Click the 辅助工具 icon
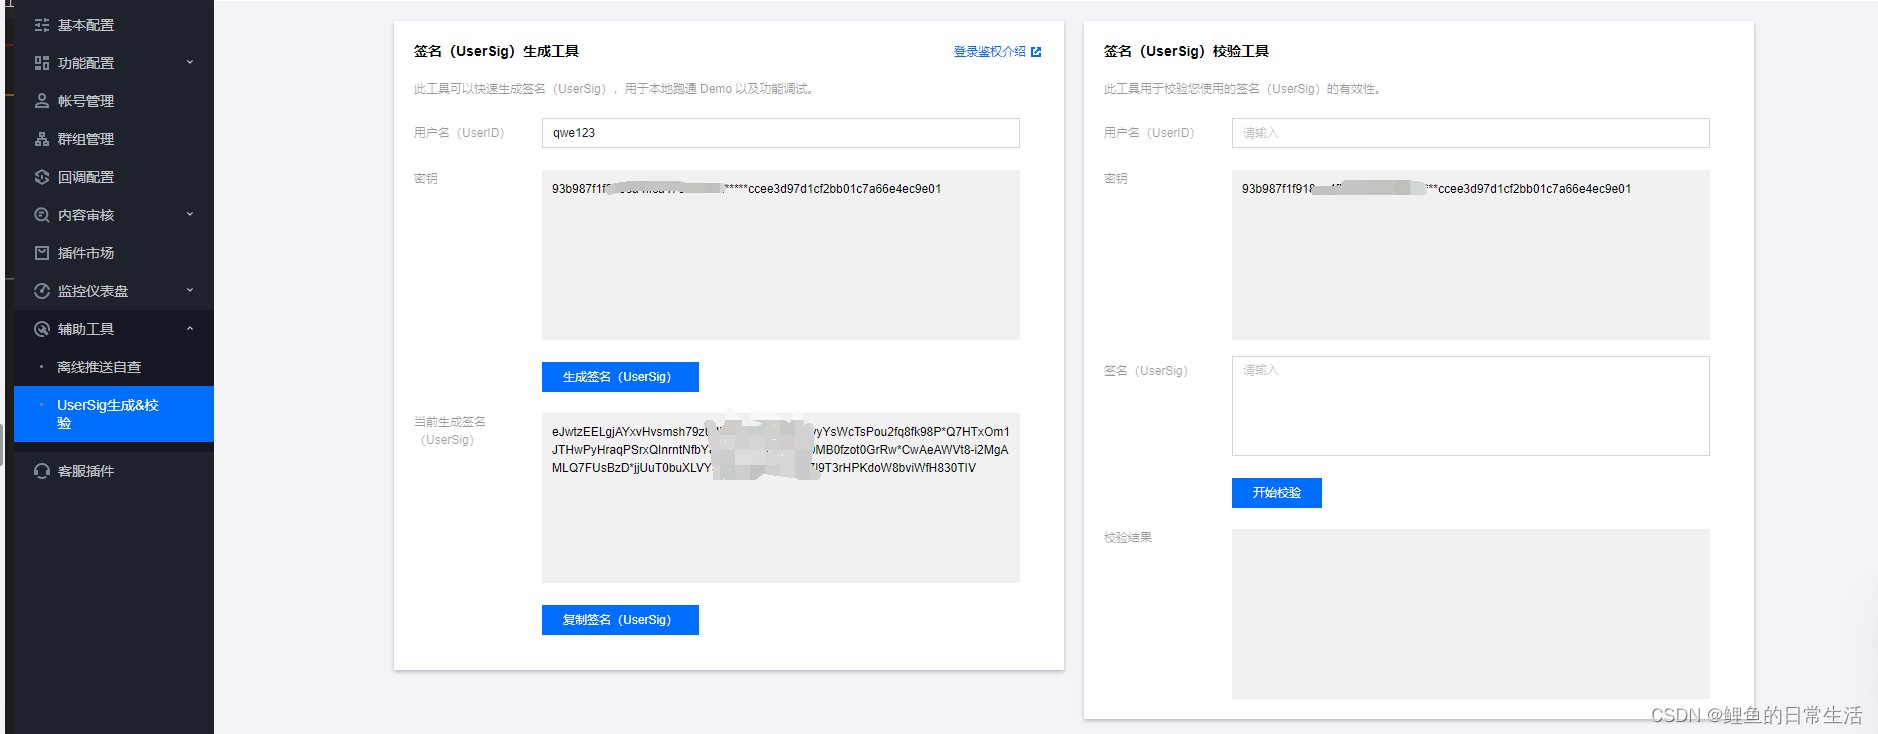Image resolution: width=1878 pixels, height=734 pixels. (42, 329)
